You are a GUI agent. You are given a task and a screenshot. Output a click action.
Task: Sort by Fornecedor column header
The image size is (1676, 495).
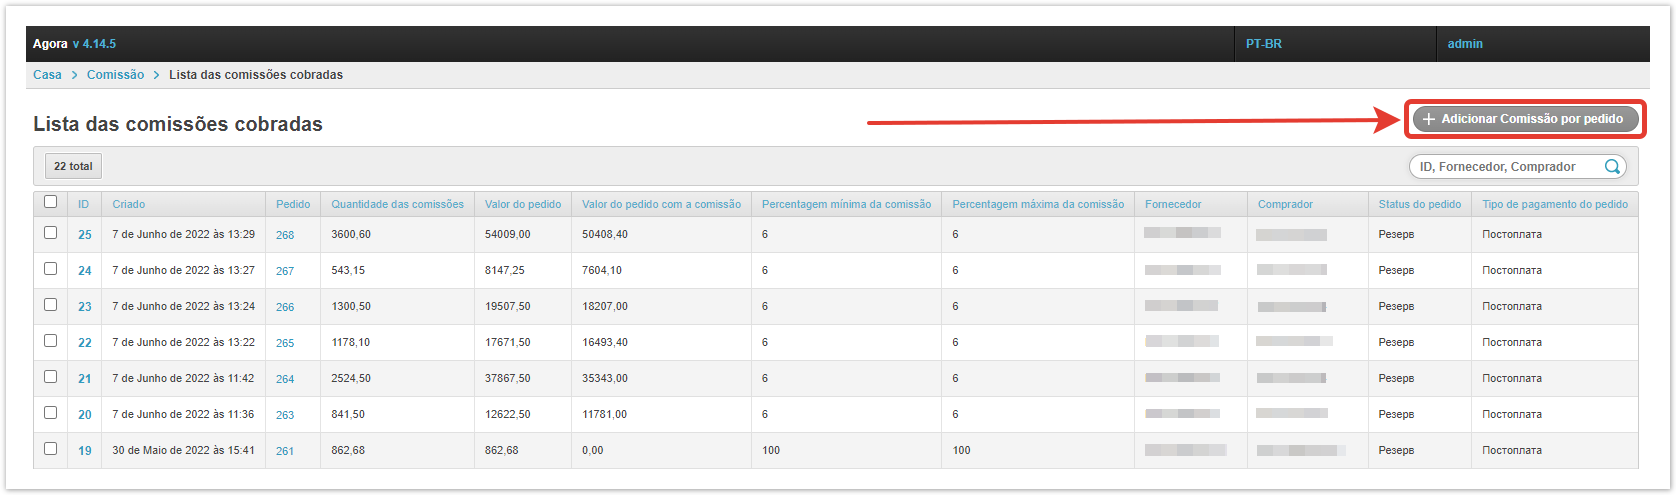click(1173, 204)
